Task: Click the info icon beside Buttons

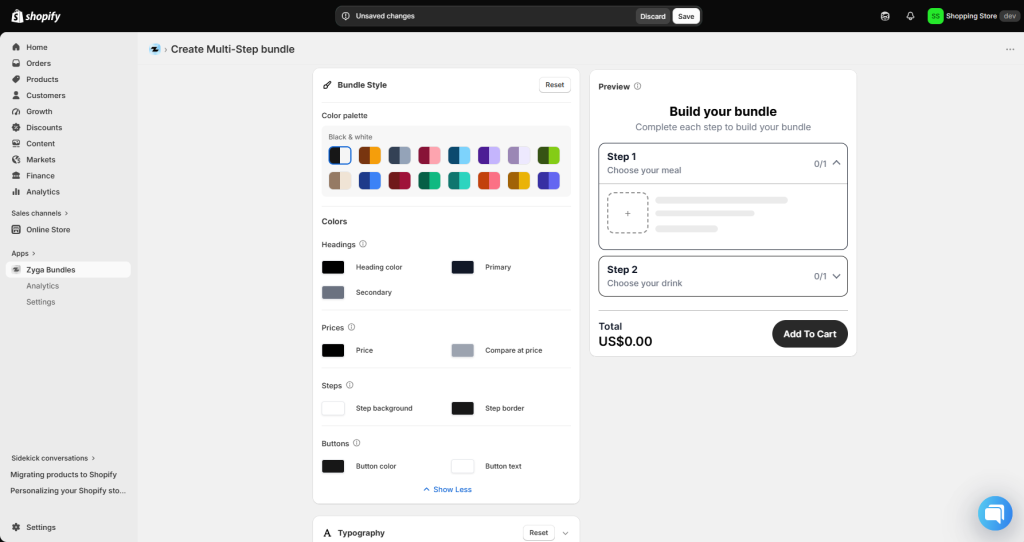Action: 357,443
